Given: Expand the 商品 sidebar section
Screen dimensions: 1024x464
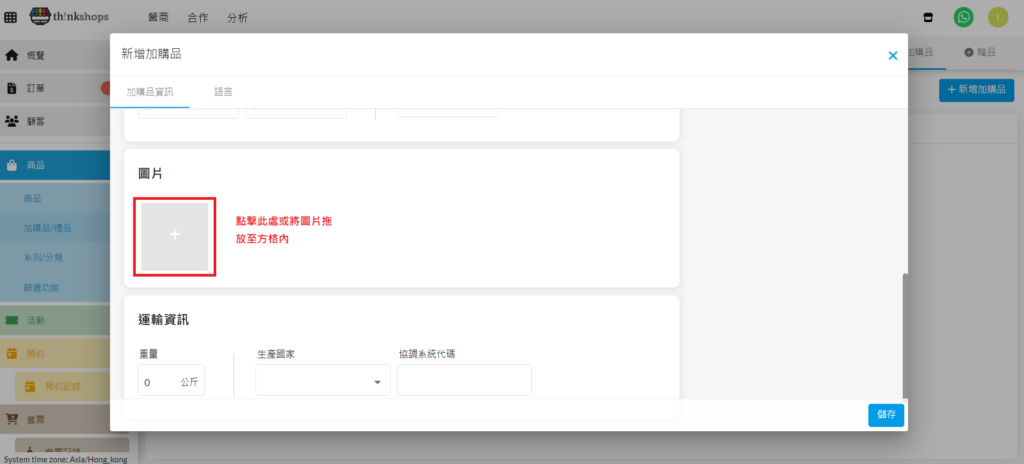Looking at the screenshot, I should click(35, 165).
